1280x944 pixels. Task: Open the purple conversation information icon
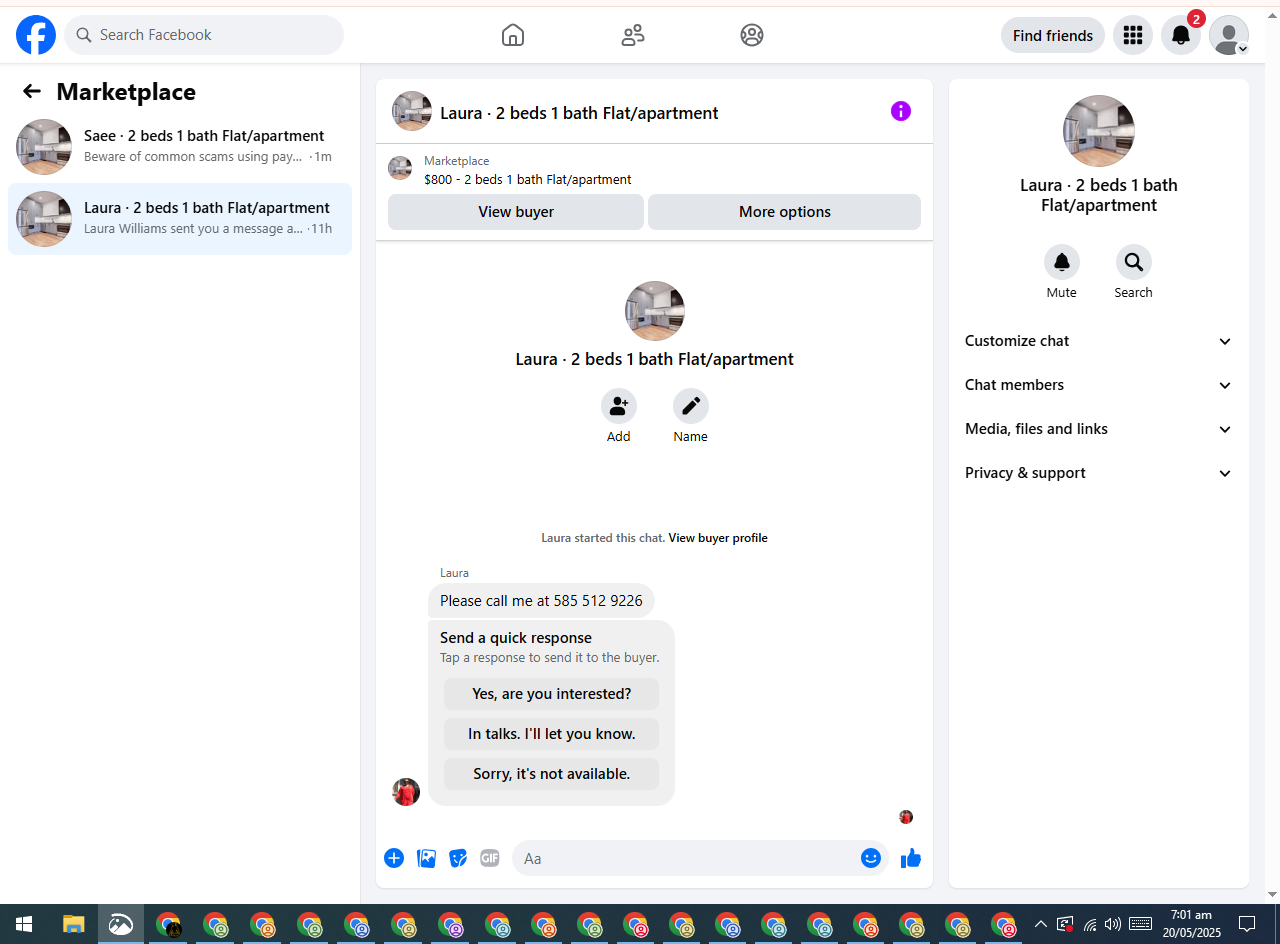pos(901,111)
